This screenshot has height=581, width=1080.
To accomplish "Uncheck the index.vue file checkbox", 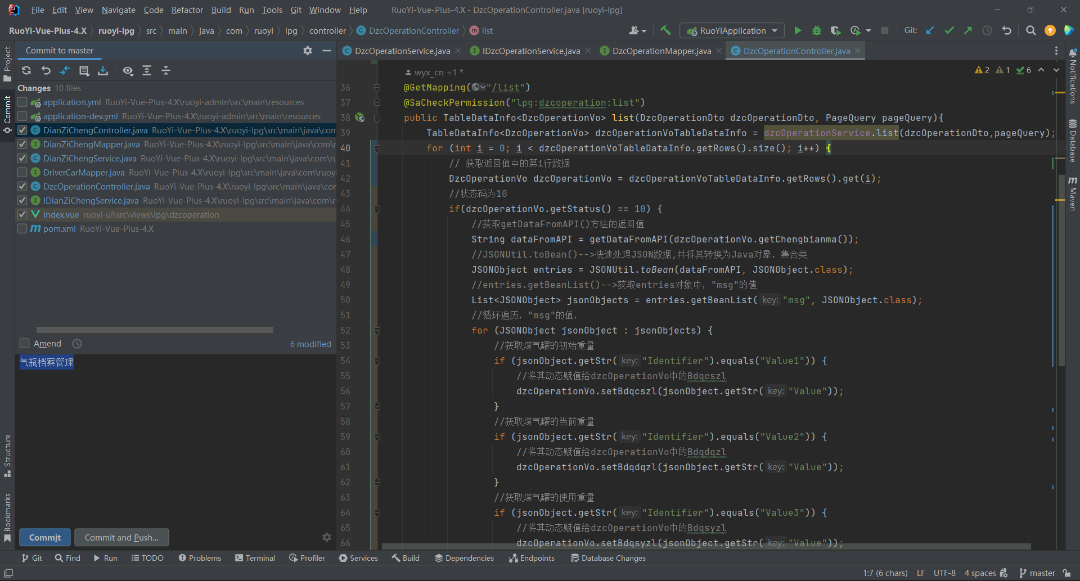I will [22, 214].
